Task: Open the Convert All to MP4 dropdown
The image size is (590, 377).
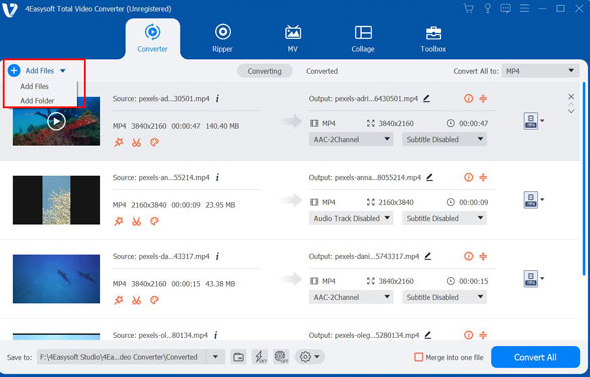Action: (x=540, y=71)
